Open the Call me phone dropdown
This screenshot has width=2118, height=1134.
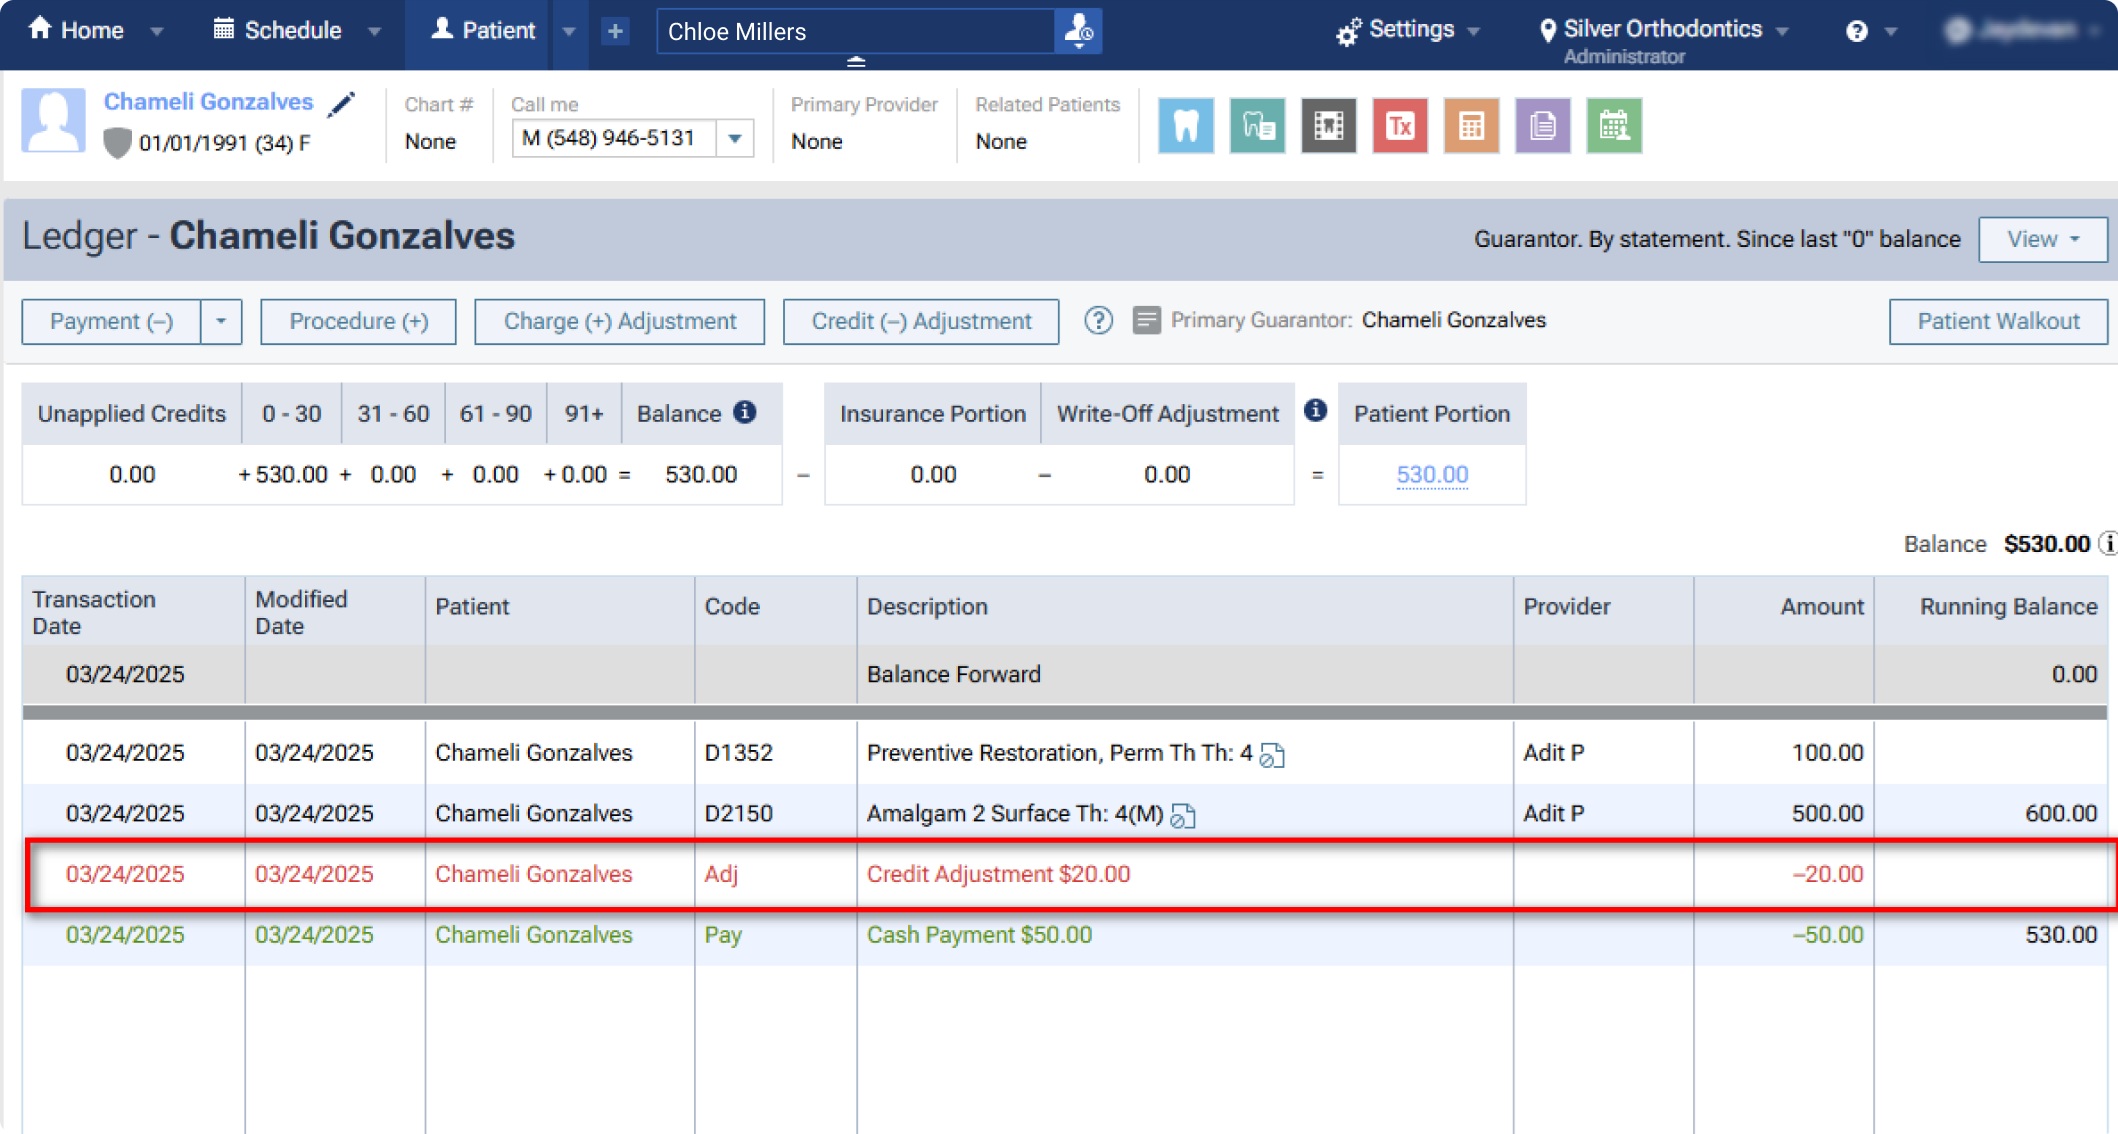(x=734, y=138)
